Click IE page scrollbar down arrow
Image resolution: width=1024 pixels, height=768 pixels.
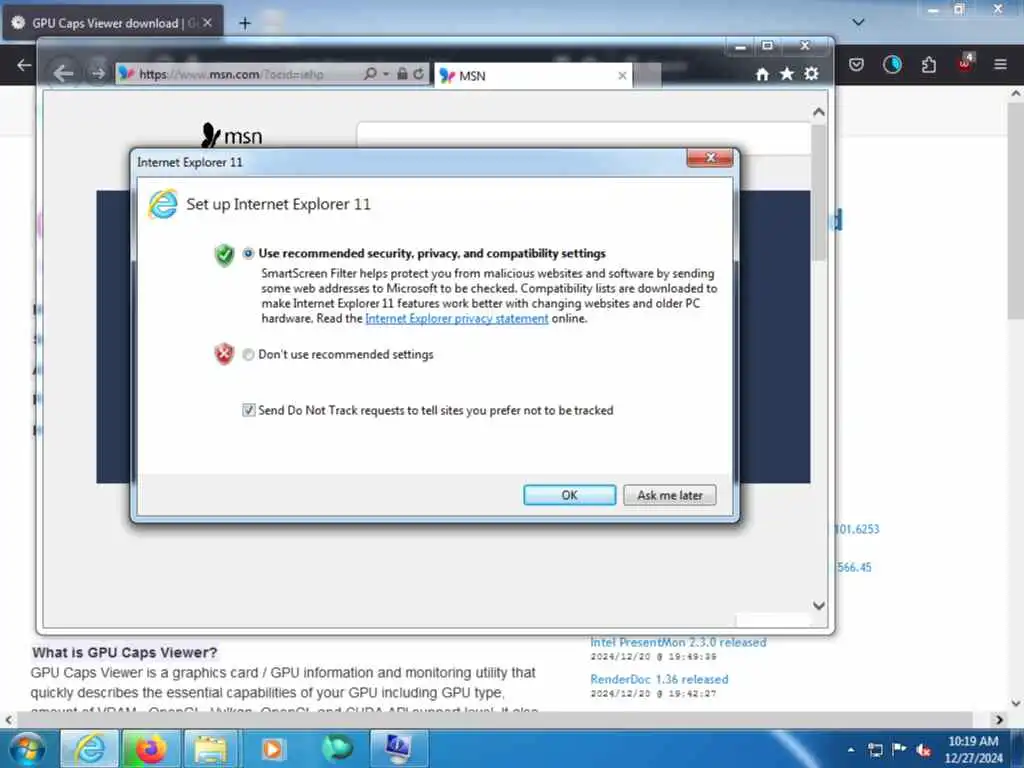point(818,605)
